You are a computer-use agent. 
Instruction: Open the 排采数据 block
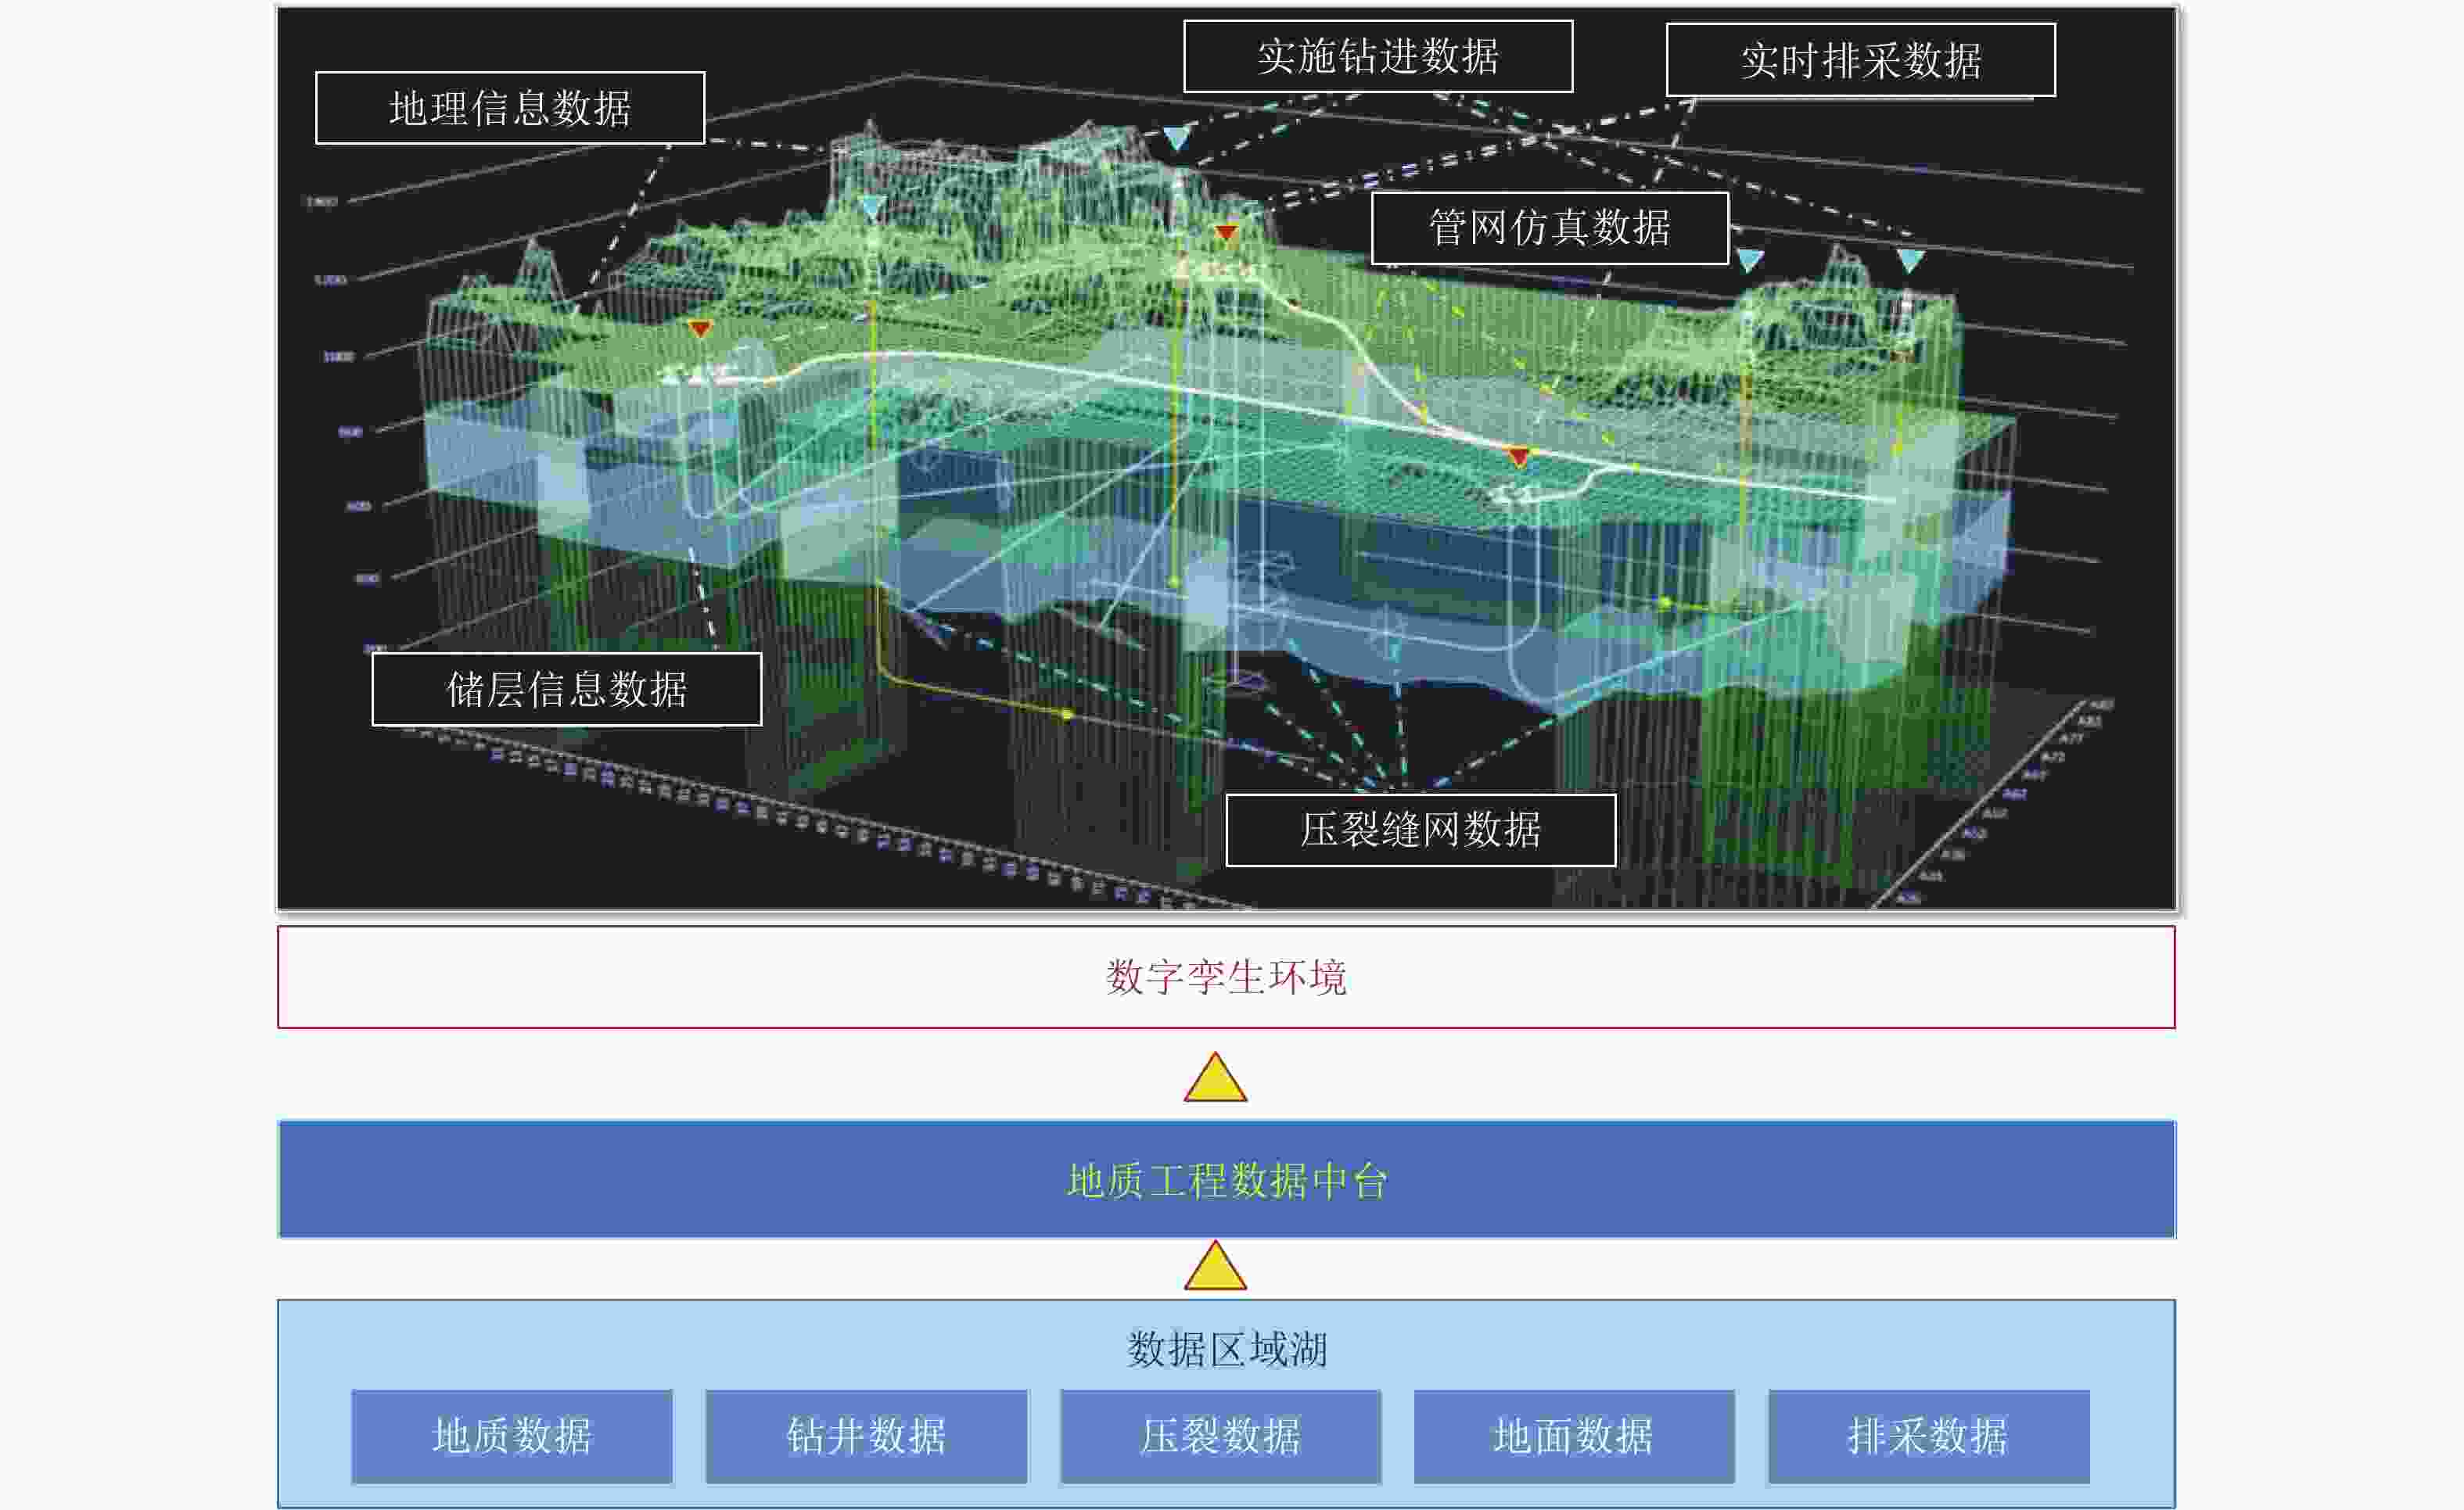tap(1927, 1436)
